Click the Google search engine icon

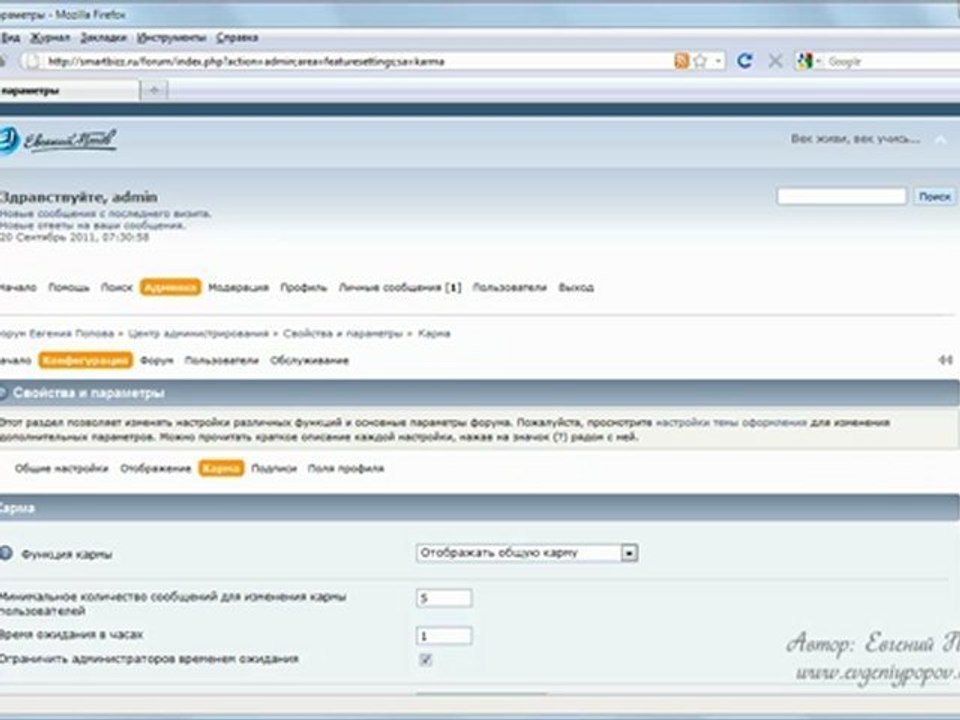coord(804,61)
